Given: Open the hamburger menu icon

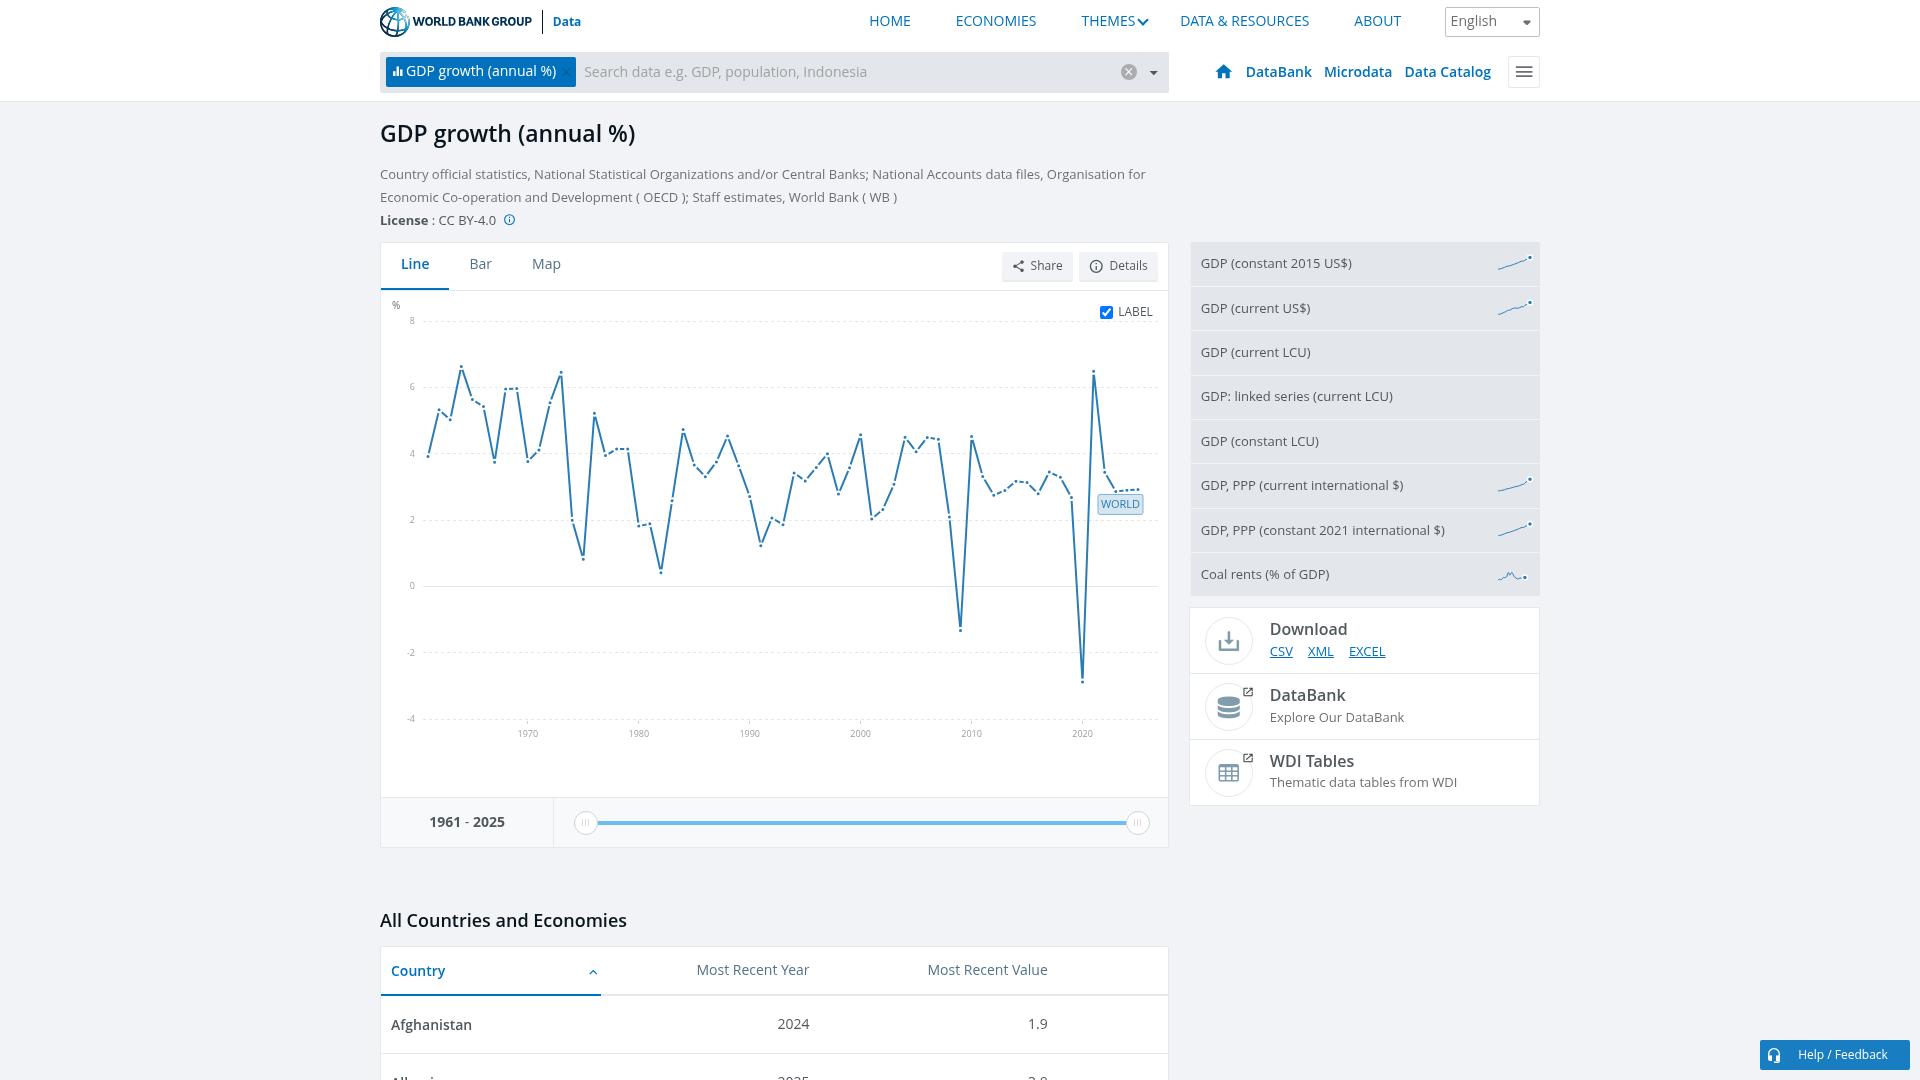Looking at the screenshot, I should coord(1524,72).
